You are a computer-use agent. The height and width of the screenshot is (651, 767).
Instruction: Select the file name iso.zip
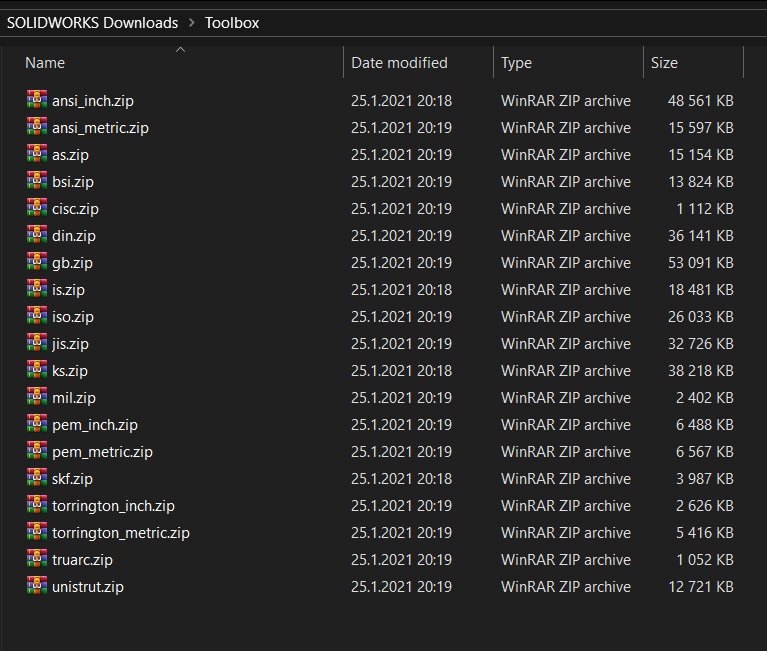point(73,317)
